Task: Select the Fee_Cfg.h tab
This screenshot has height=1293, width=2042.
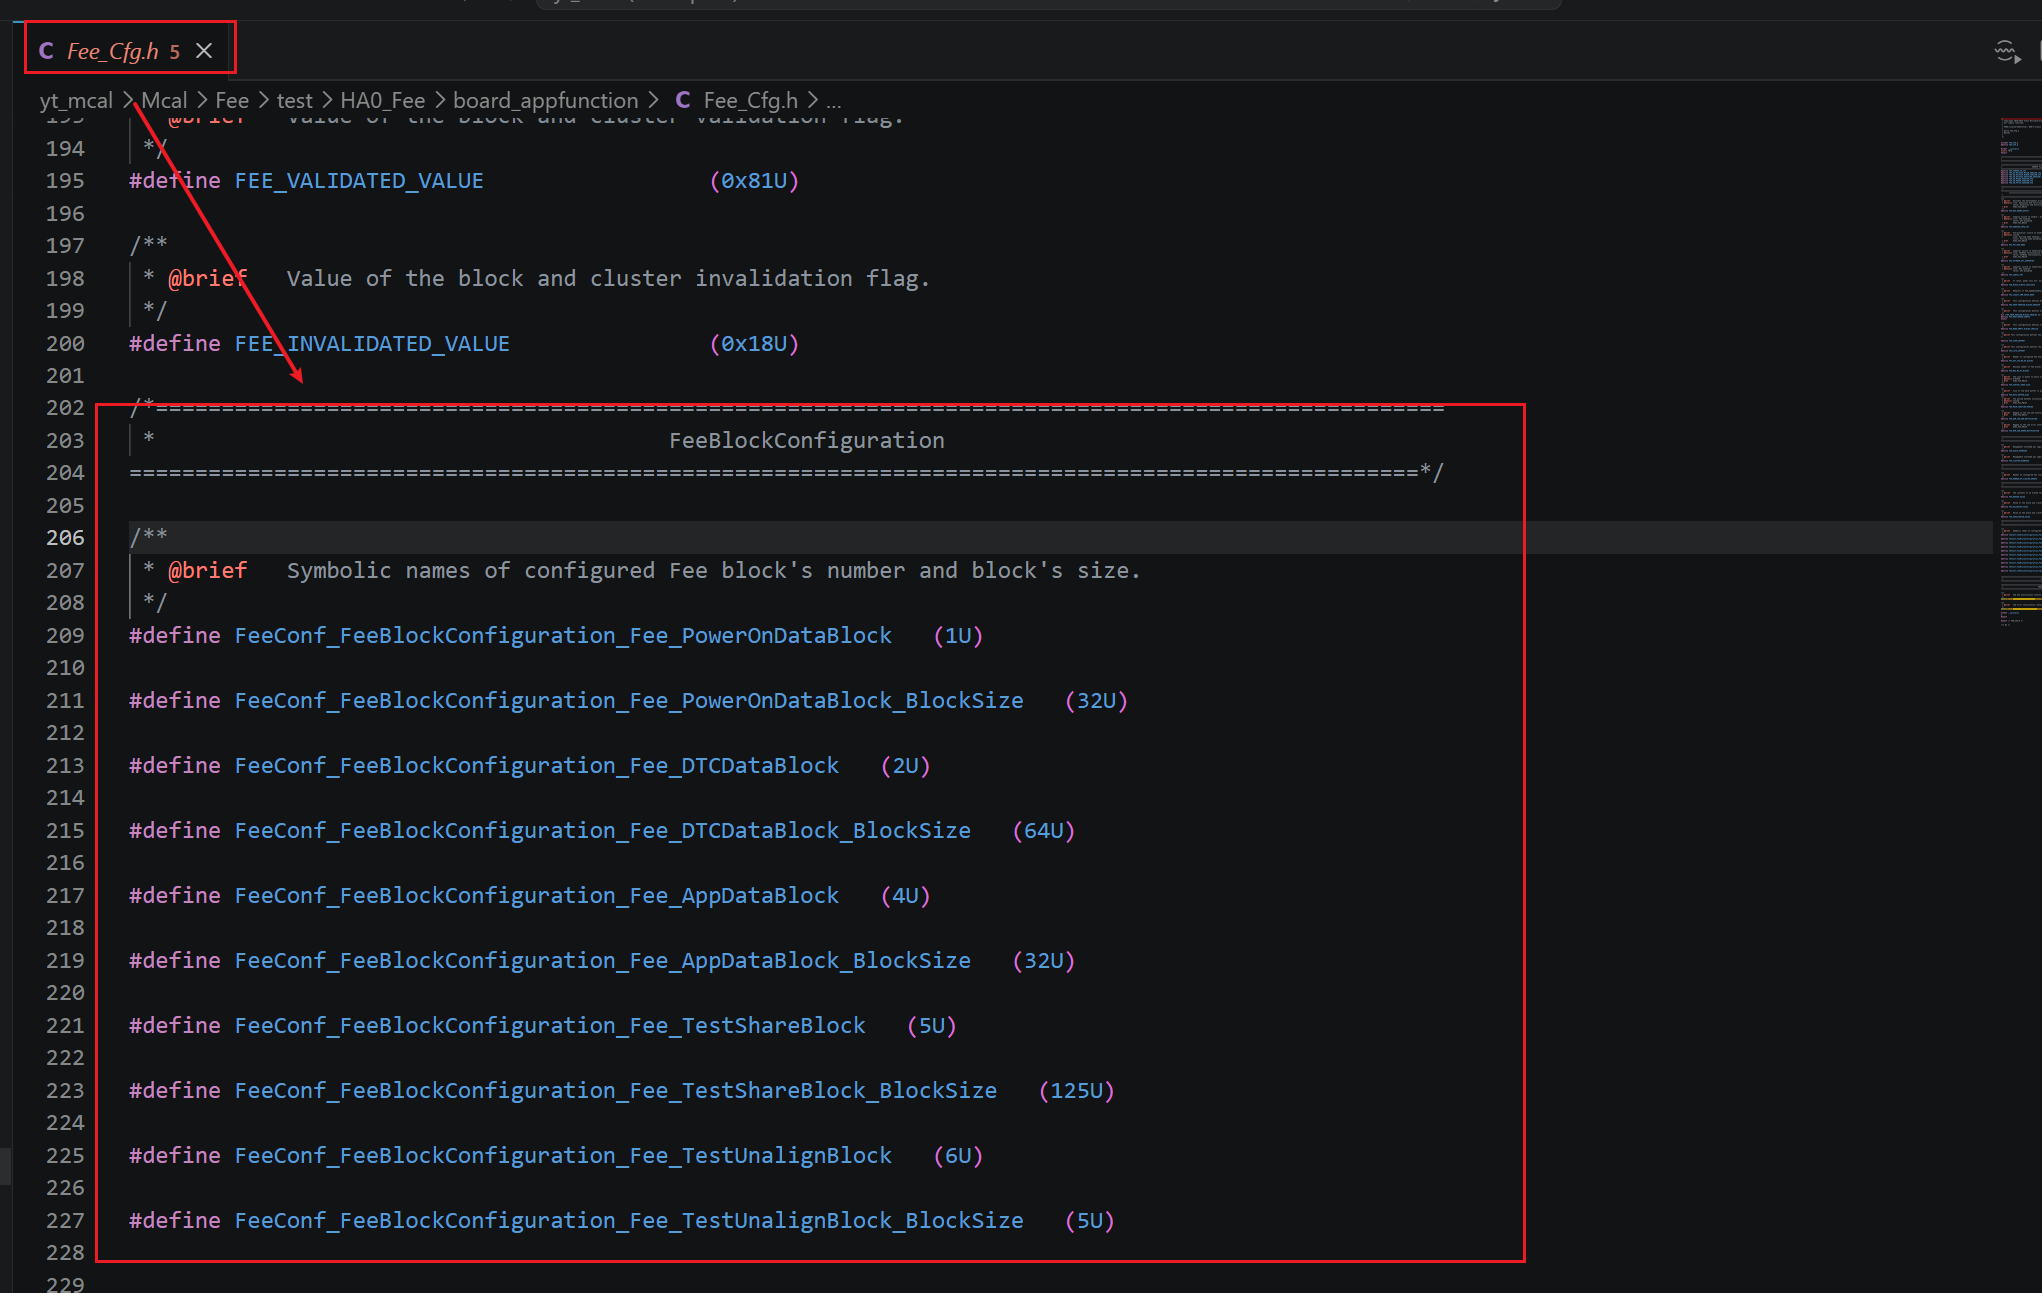Action: point(112,51)
